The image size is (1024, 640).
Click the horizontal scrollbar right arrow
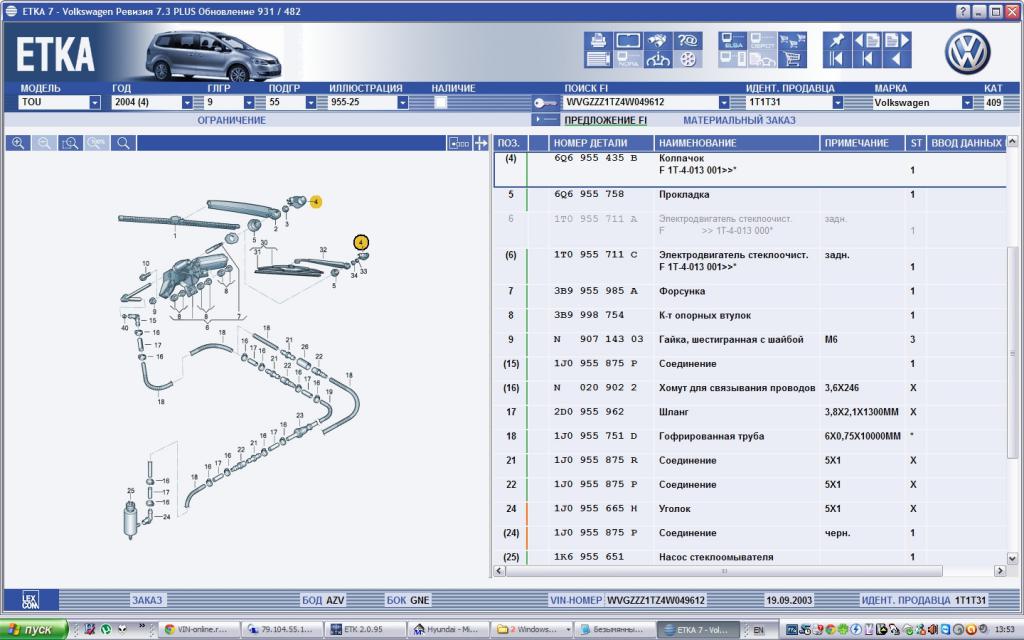point(1000,571)
